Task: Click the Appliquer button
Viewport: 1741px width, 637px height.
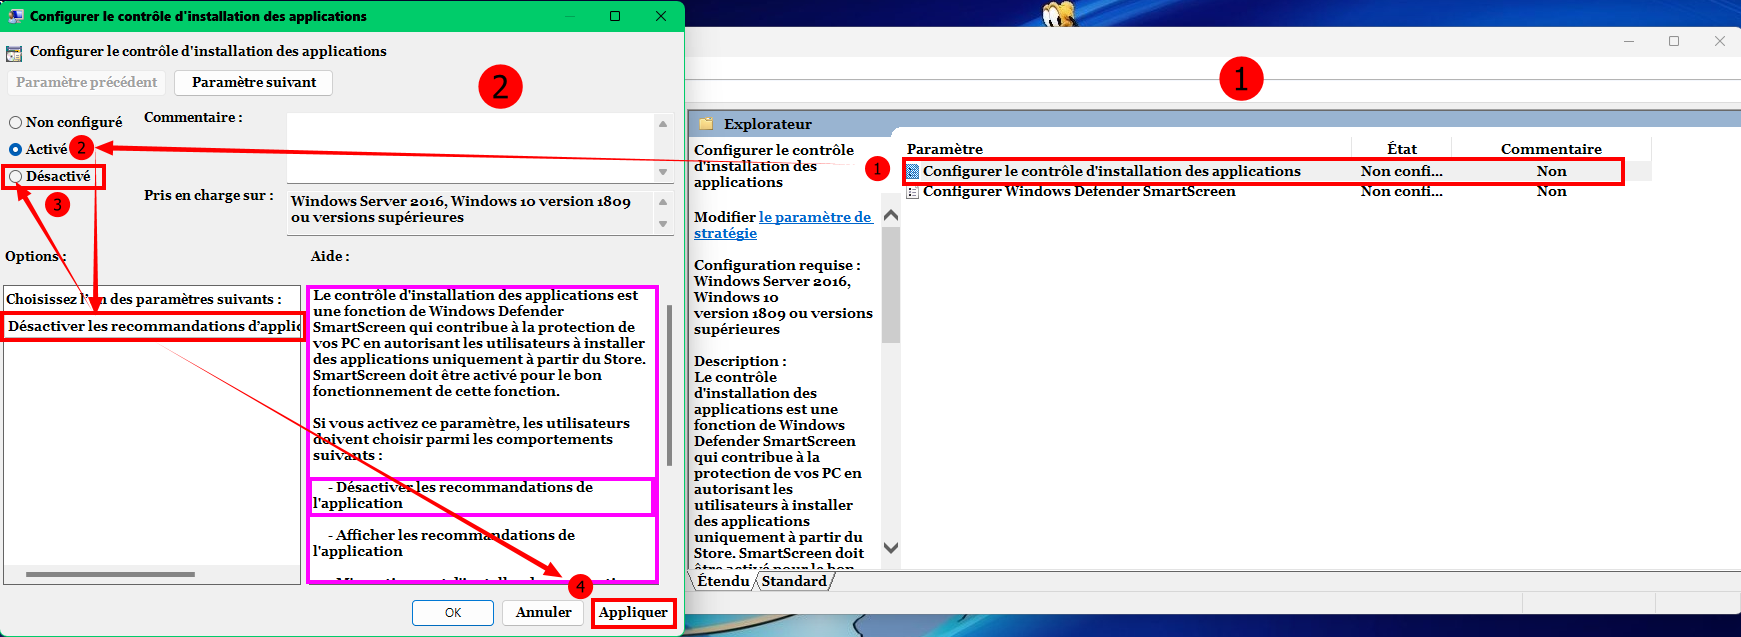Action: point(633,612)
